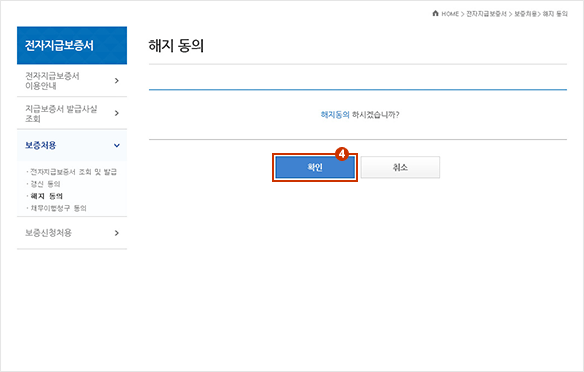Open 지급보증서 발급사실 조회 menu item
Screen dimensions: 584x372
[72, 113]
